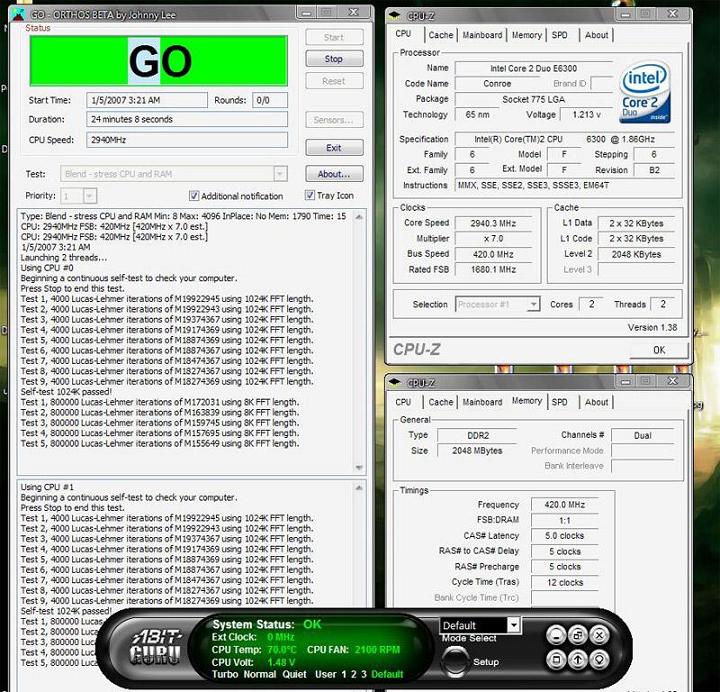Click "Self-test 1024K passed!" in CPU #0 log
The image size is (720, 692).
(x=66, y=392)
